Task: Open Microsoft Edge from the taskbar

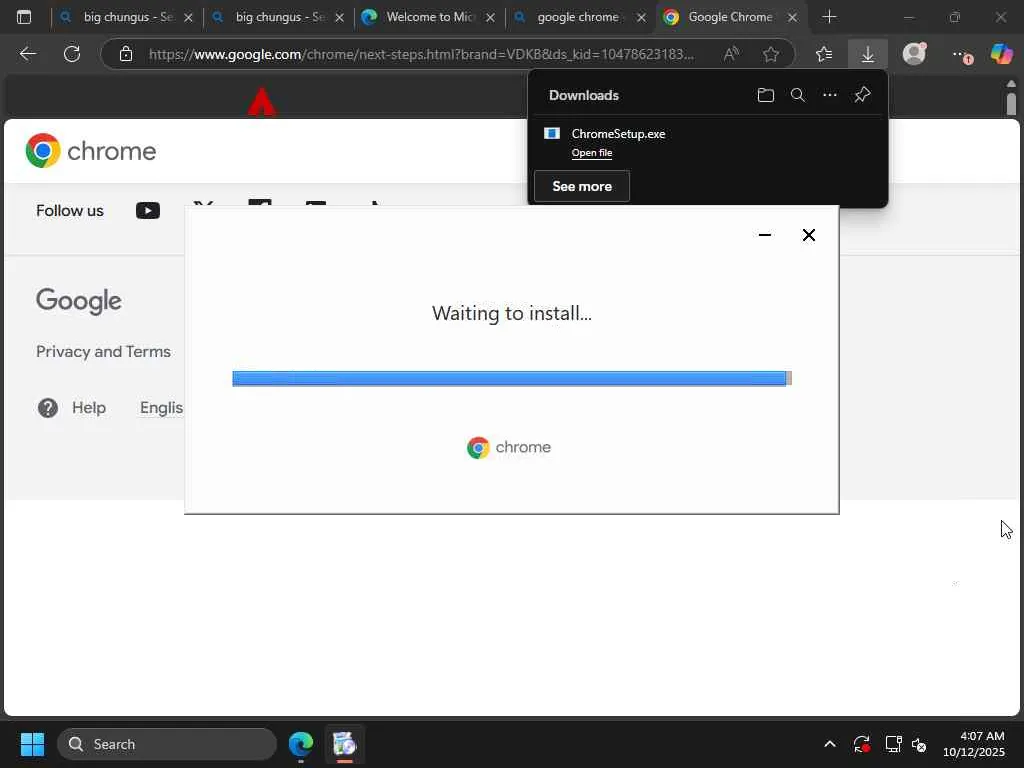Action: [x=301, y=744]
